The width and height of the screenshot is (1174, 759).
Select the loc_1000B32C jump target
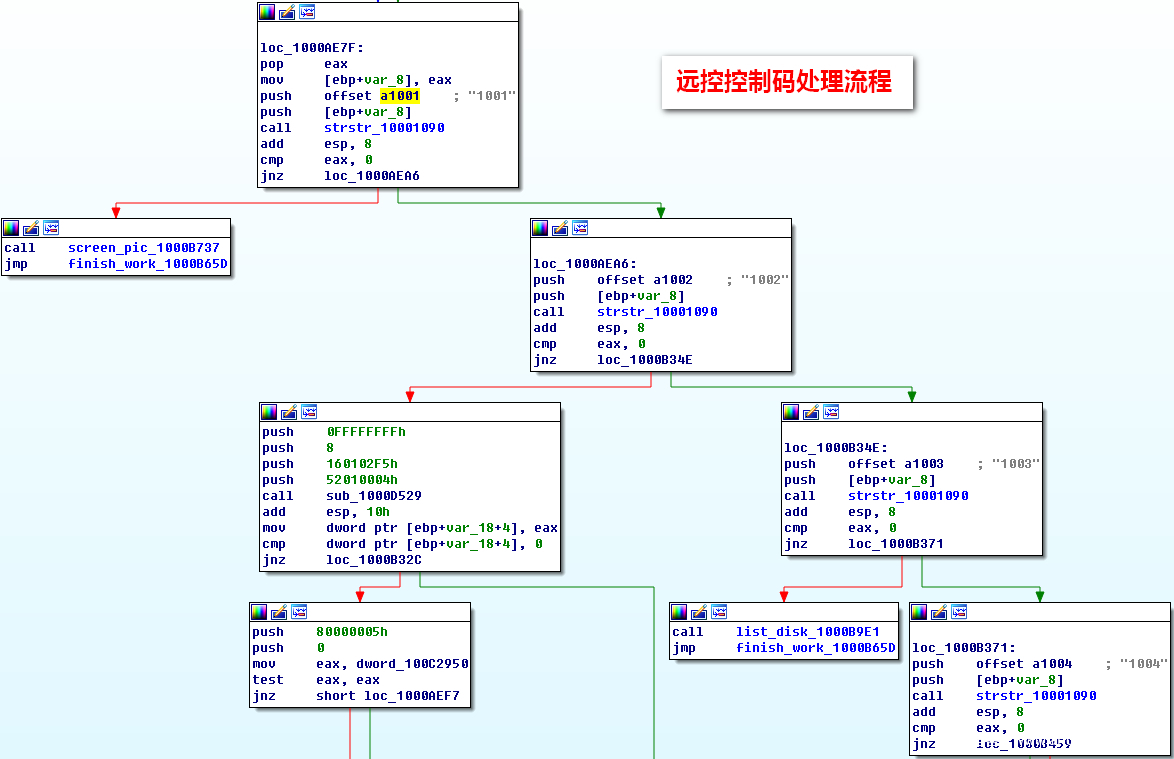point(373,560)
